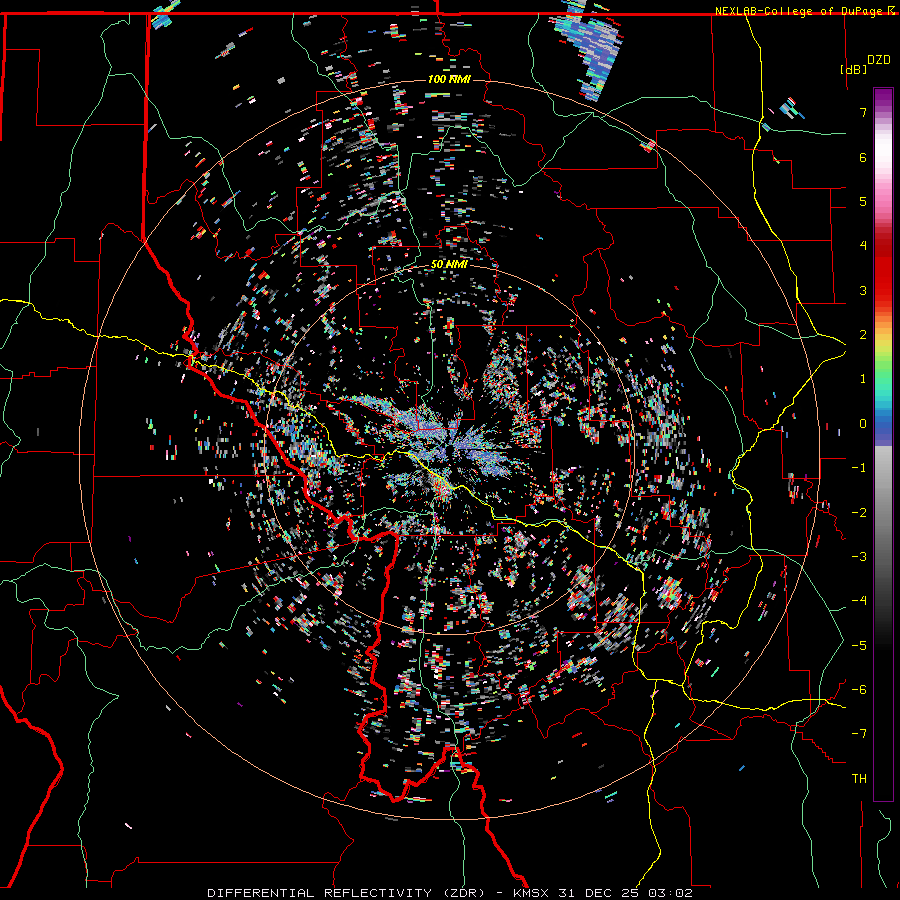Click the 3 value label on the color scale
This screenshot has height=900, width=900.
[863, 290]
